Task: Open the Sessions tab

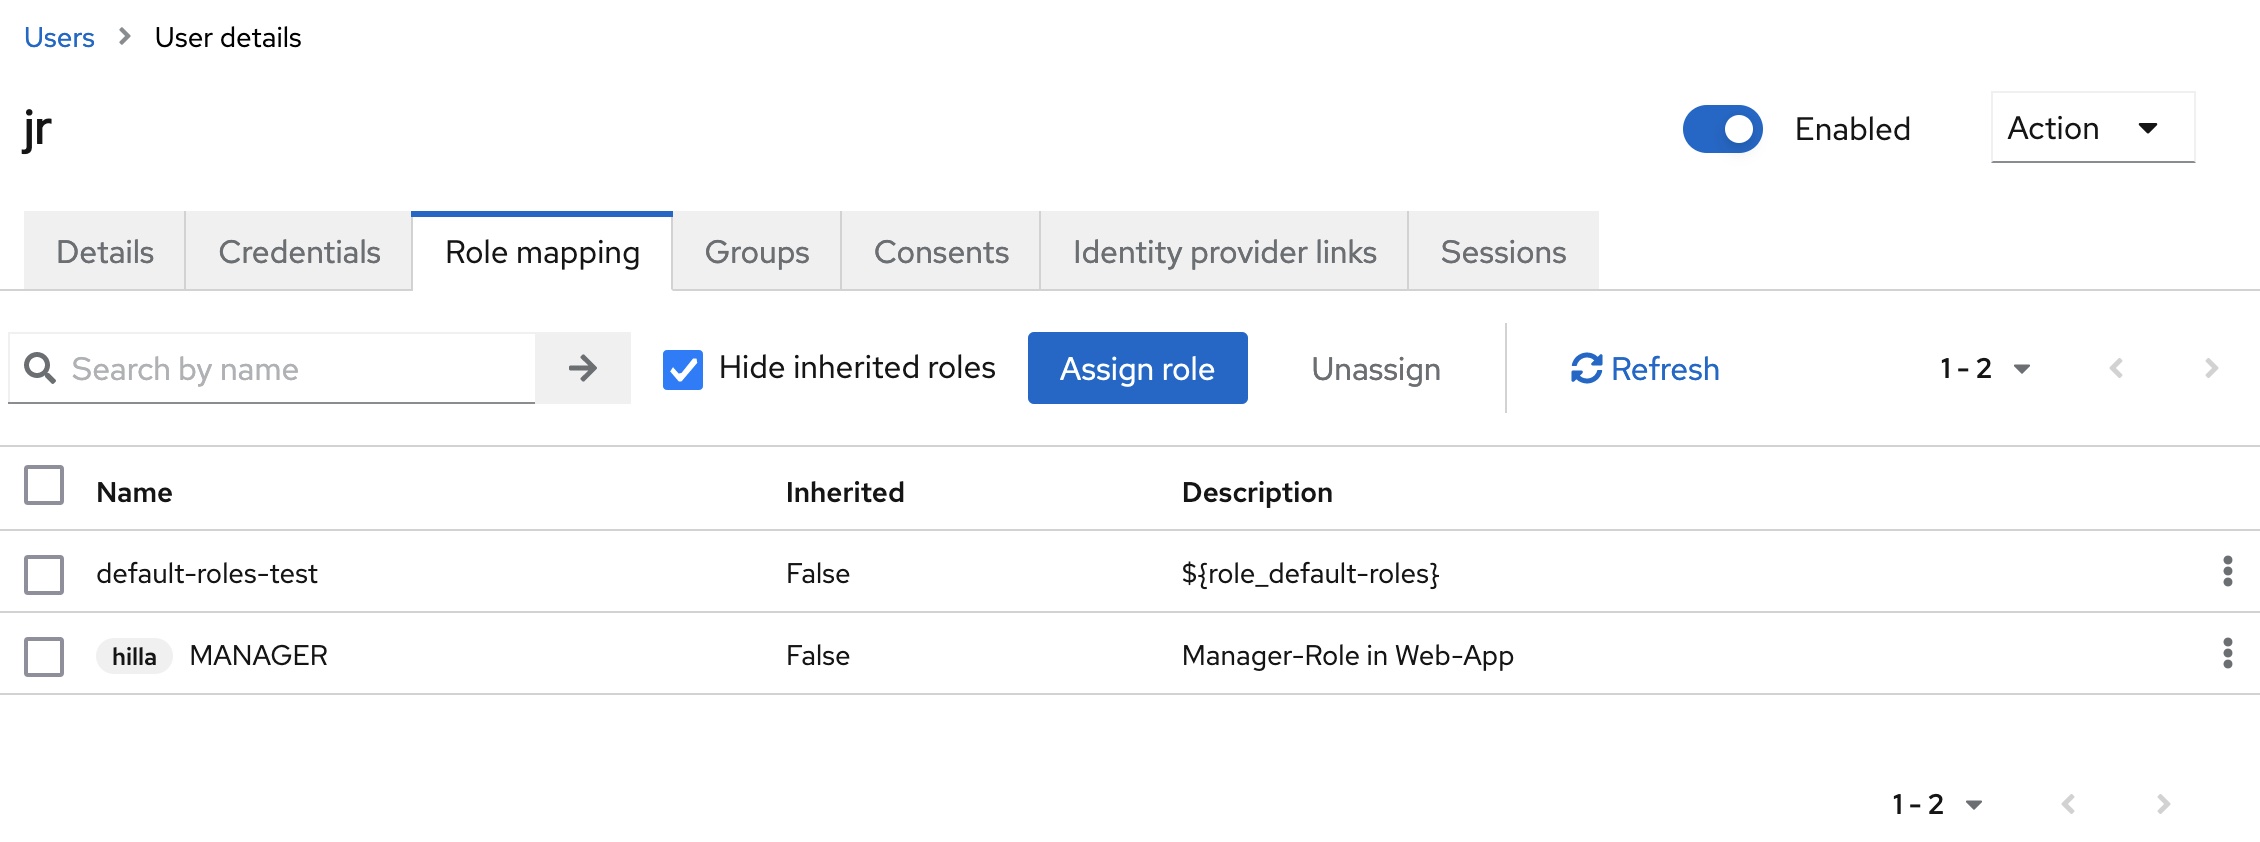Action: [1503, 252]
